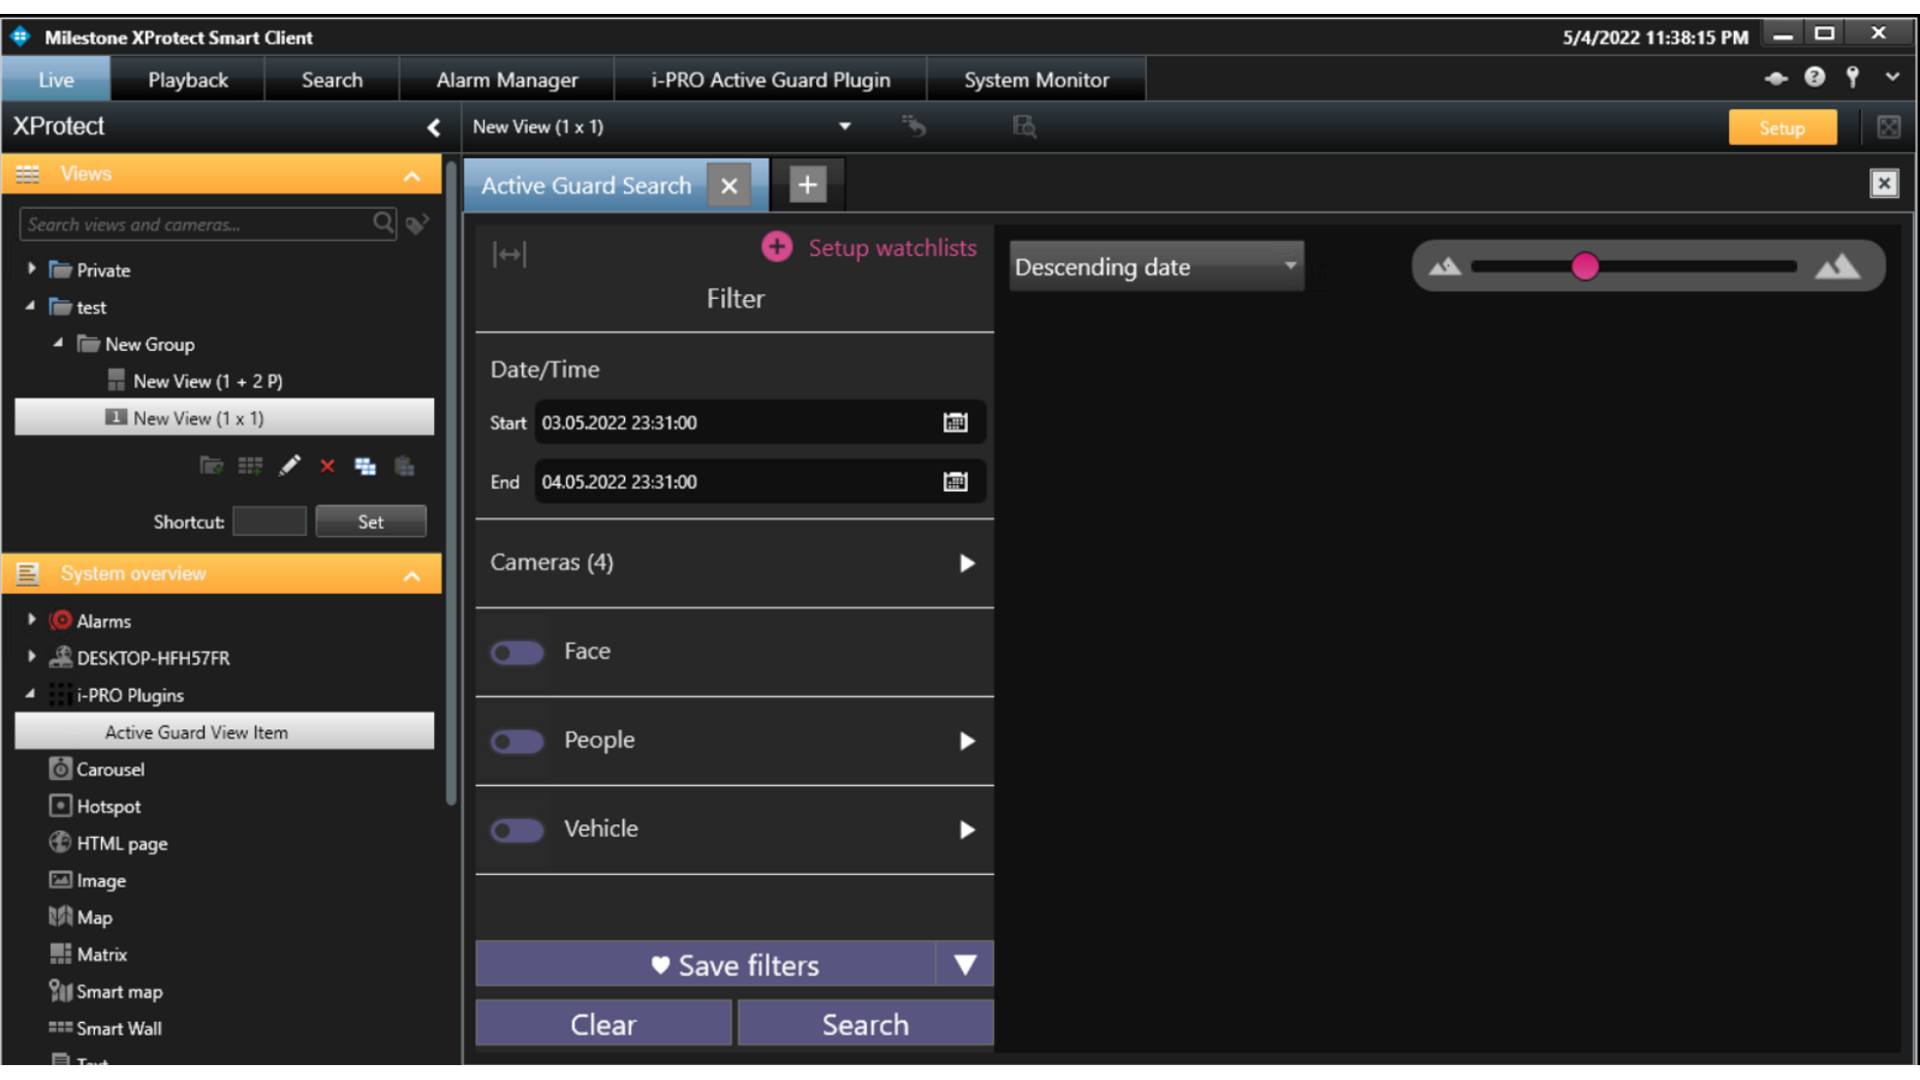
Task: Adjust the pink thumbnail size slider handle
Action: pyautogui.click(x=1585, y=266)
